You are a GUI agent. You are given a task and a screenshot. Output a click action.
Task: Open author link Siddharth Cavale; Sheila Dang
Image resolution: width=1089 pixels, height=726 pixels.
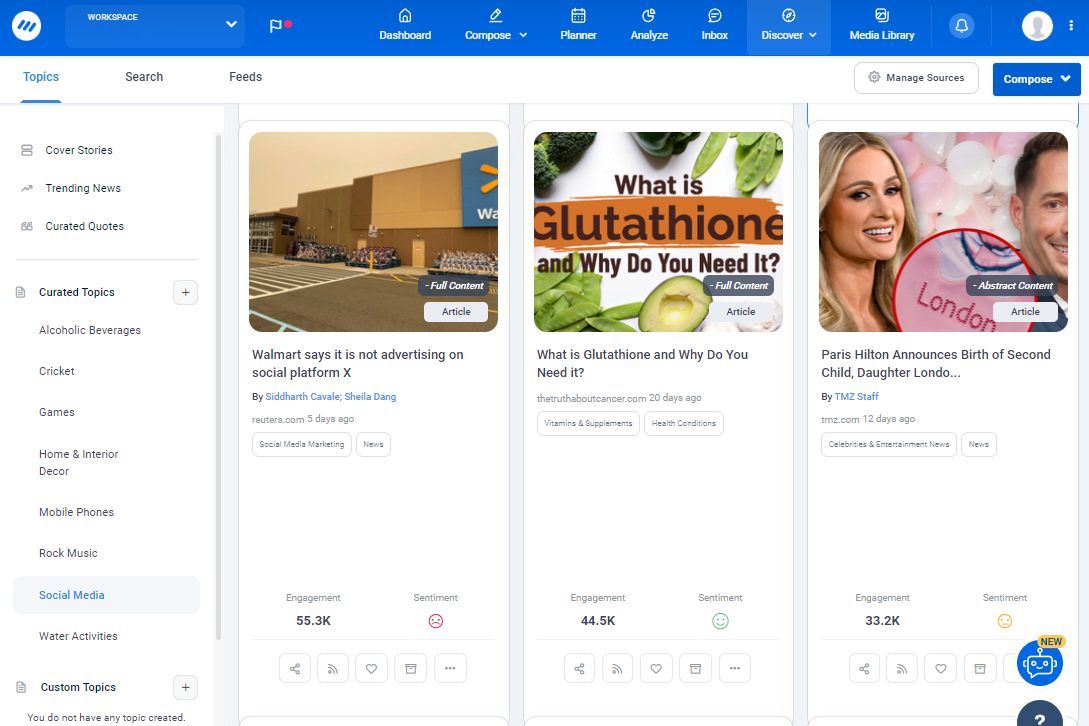click(331, 397)
